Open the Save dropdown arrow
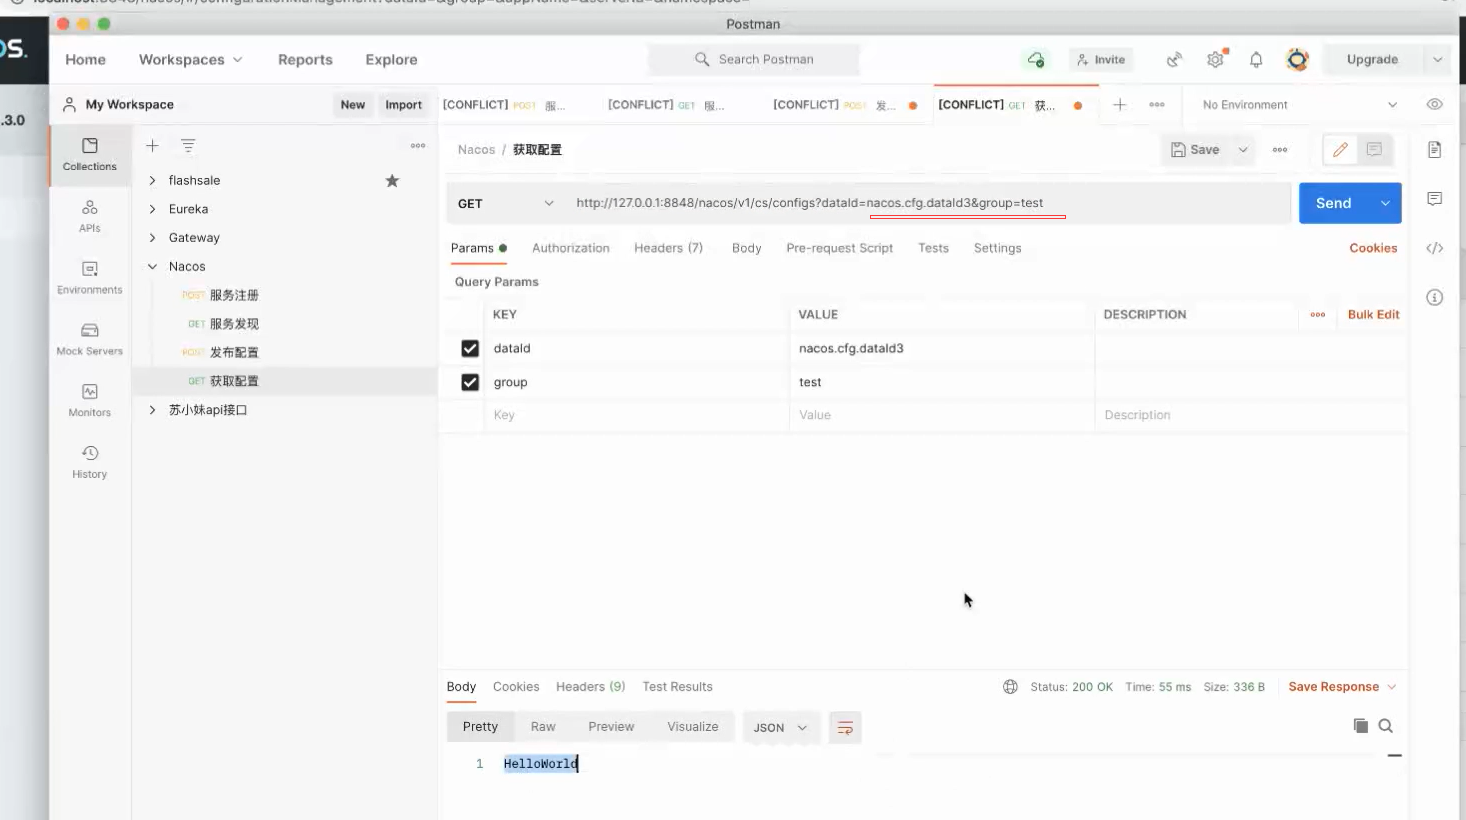This screenshot has height=820, width=1466. click(x=1243, y=150)
